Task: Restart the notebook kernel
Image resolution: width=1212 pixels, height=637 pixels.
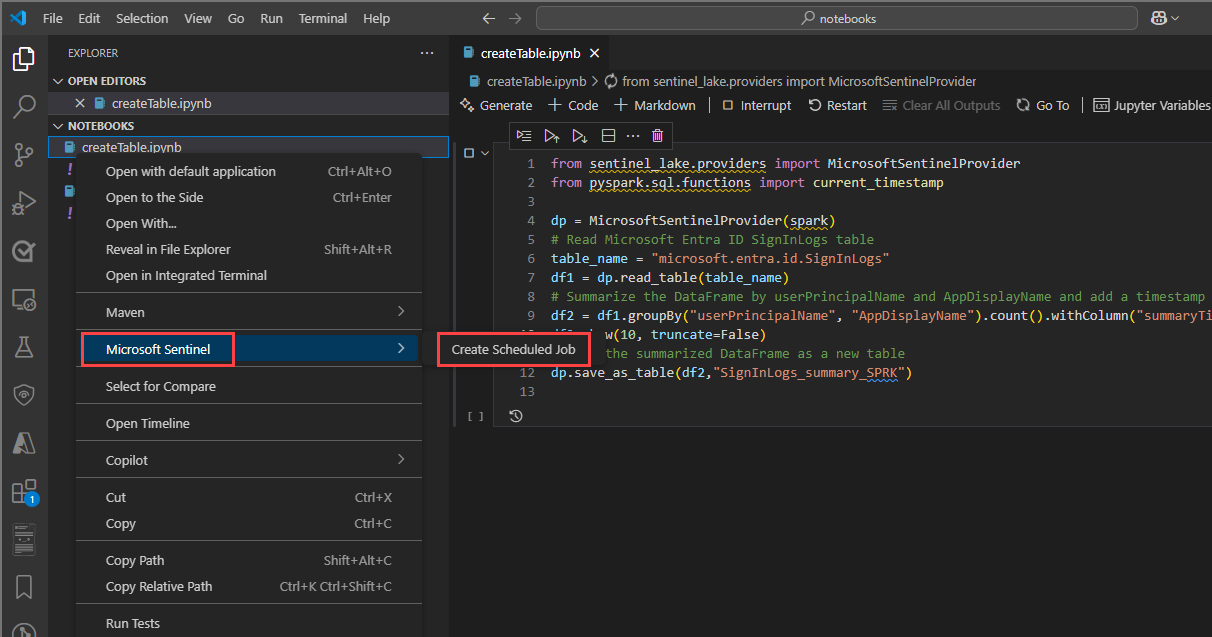Action: pyautogui.click(x=838, y=105)
